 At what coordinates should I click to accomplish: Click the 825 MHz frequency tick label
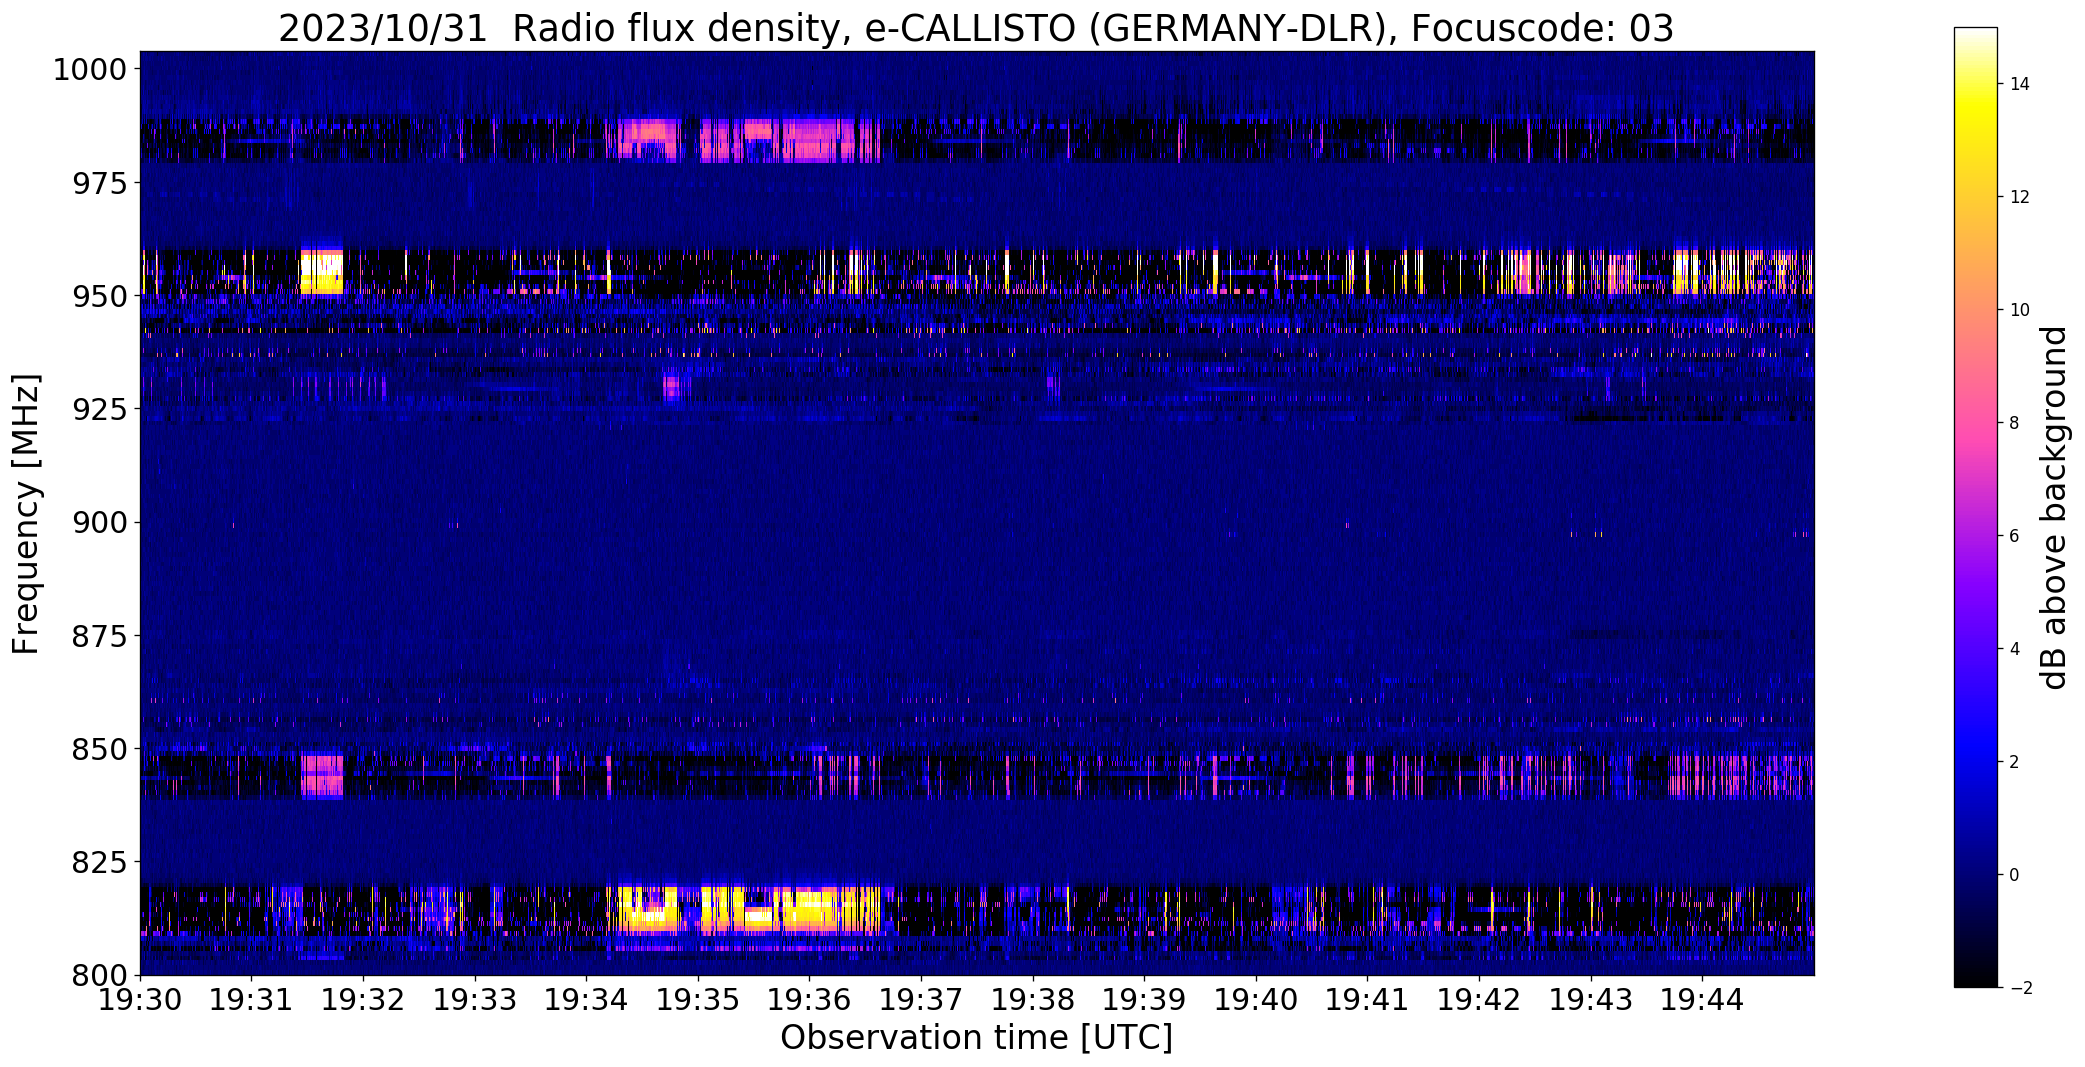coord(100,861)
